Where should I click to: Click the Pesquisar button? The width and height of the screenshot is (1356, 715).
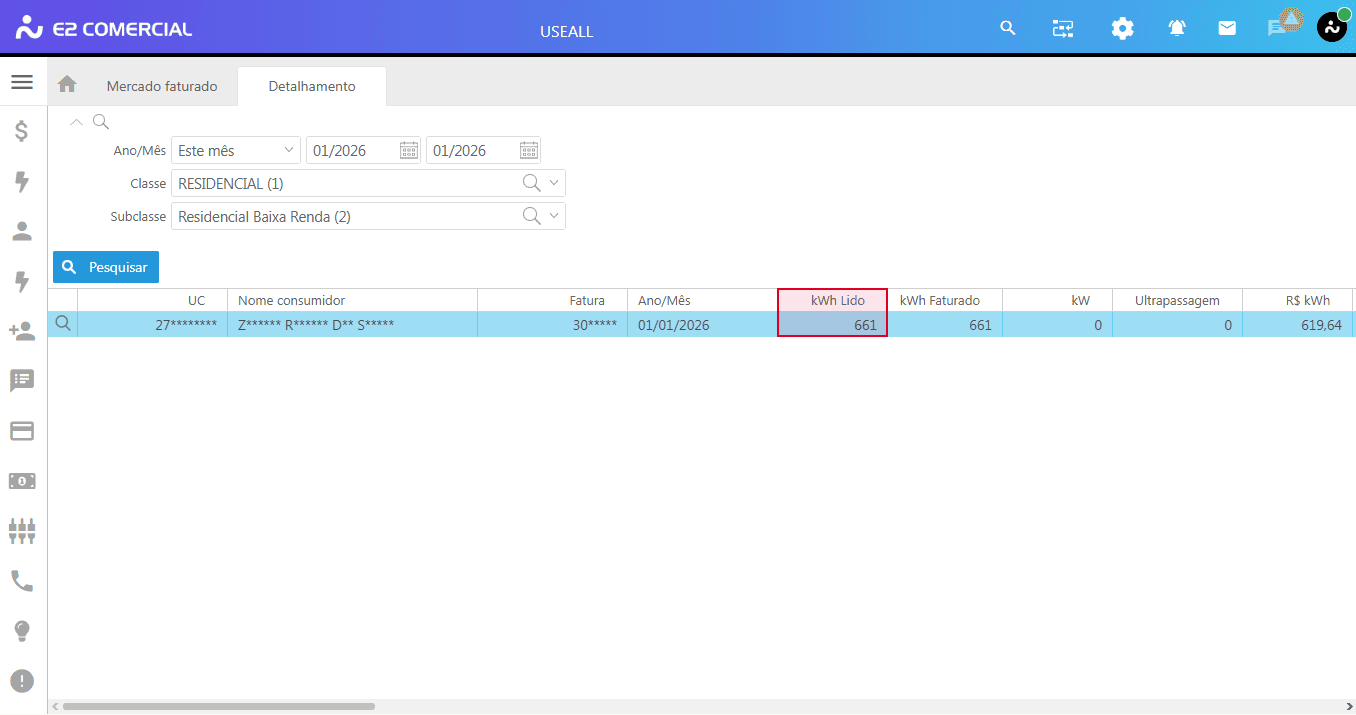(x=106, y=267)
